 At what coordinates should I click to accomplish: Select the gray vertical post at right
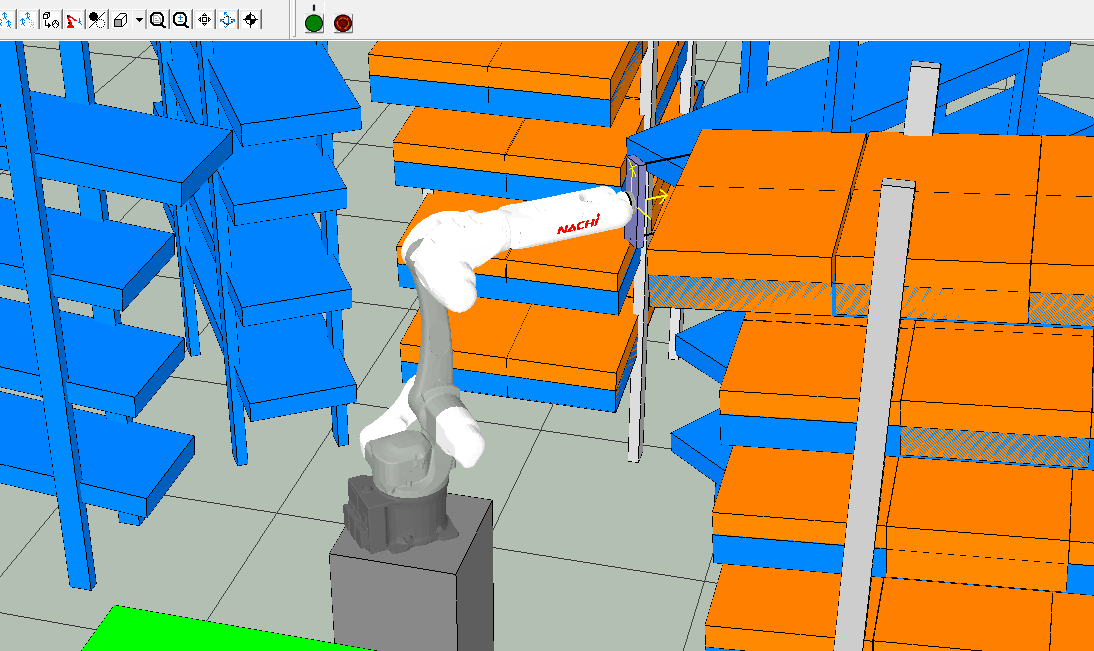876,415
